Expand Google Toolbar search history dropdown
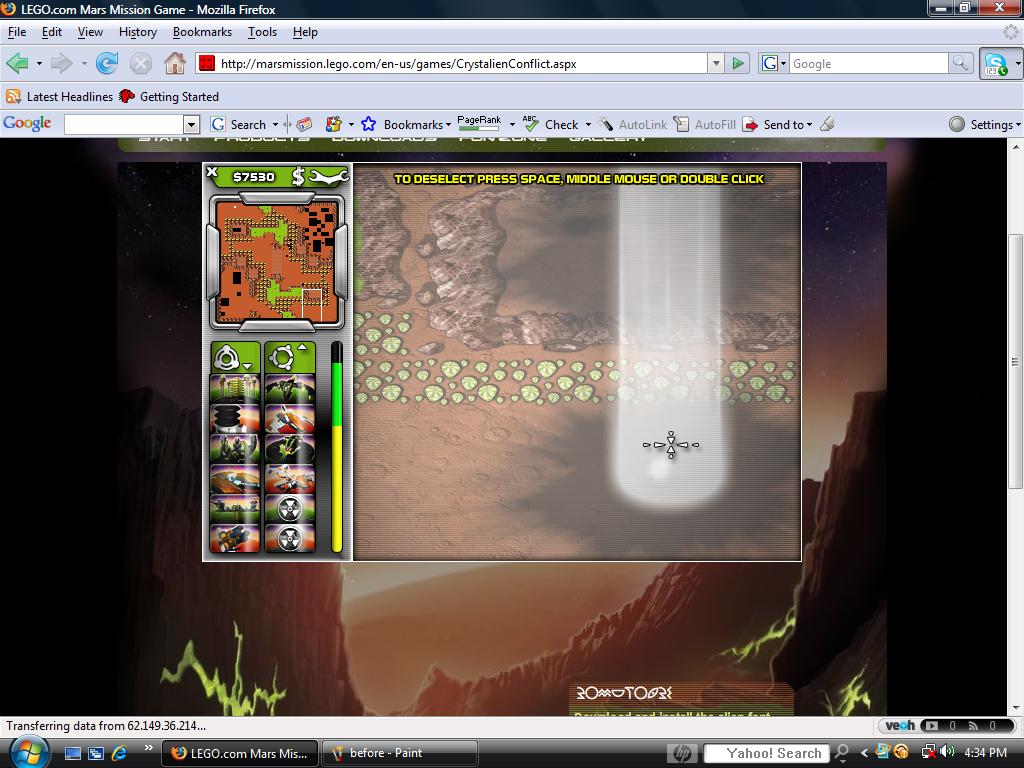The height and width of the screenshot is (768, 1024). point(191,124)
